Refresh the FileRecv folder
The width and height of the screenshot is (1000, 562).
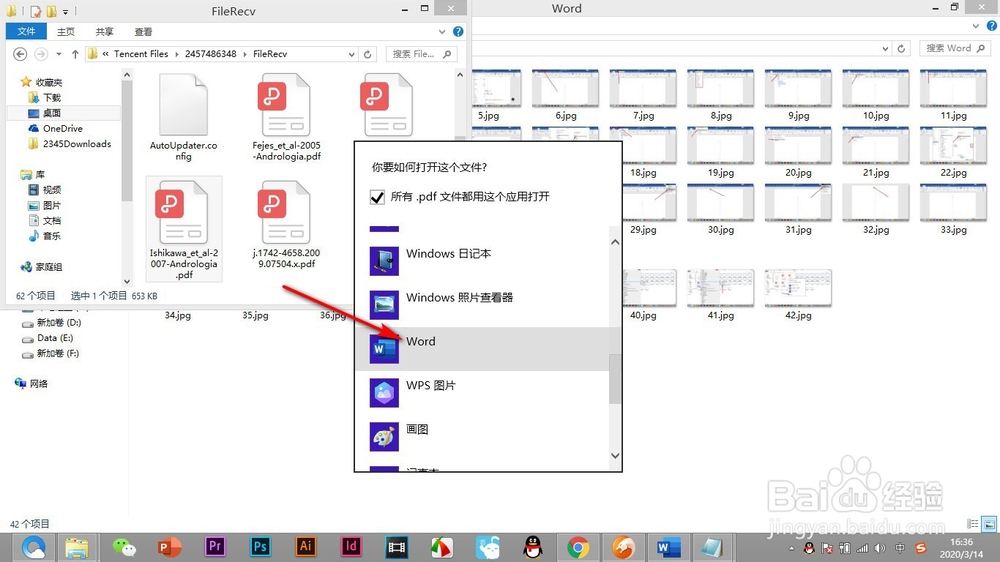point(367,54)
